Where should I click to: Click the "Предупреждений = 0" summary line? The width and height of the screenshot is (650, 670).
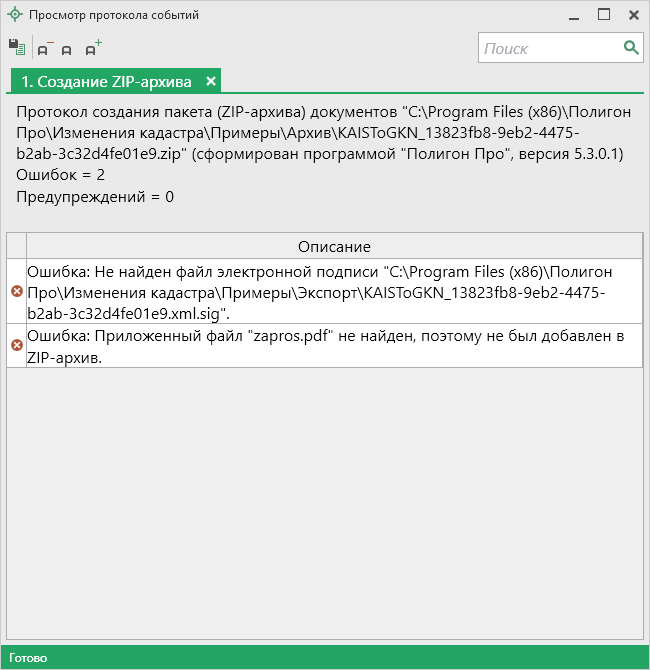pos(95,197)
